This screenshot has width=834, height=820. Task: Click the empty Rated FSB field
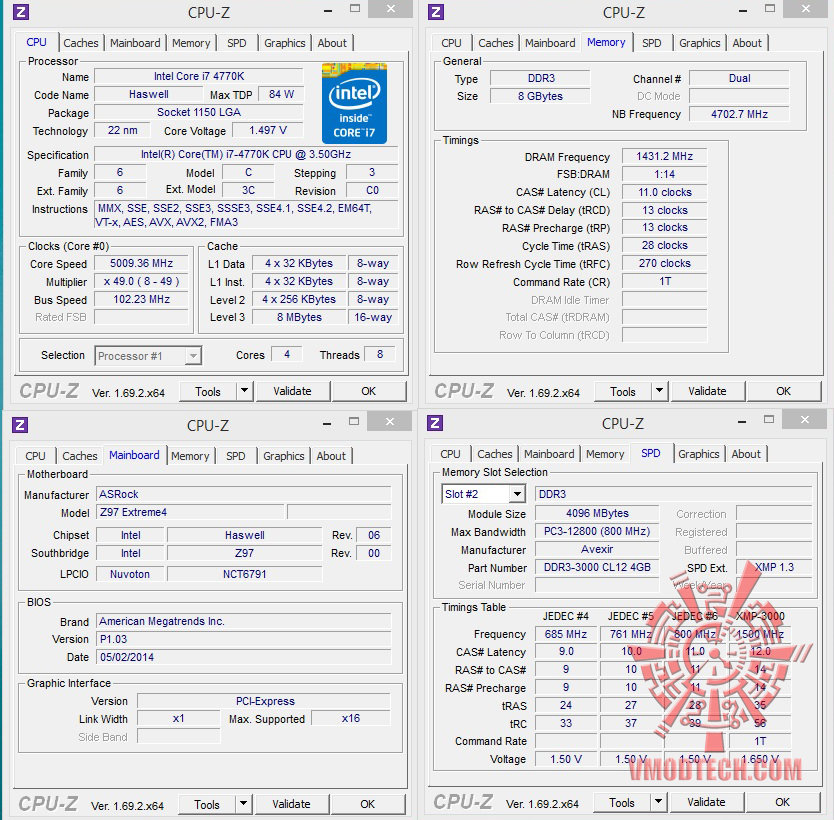point(141,317)
